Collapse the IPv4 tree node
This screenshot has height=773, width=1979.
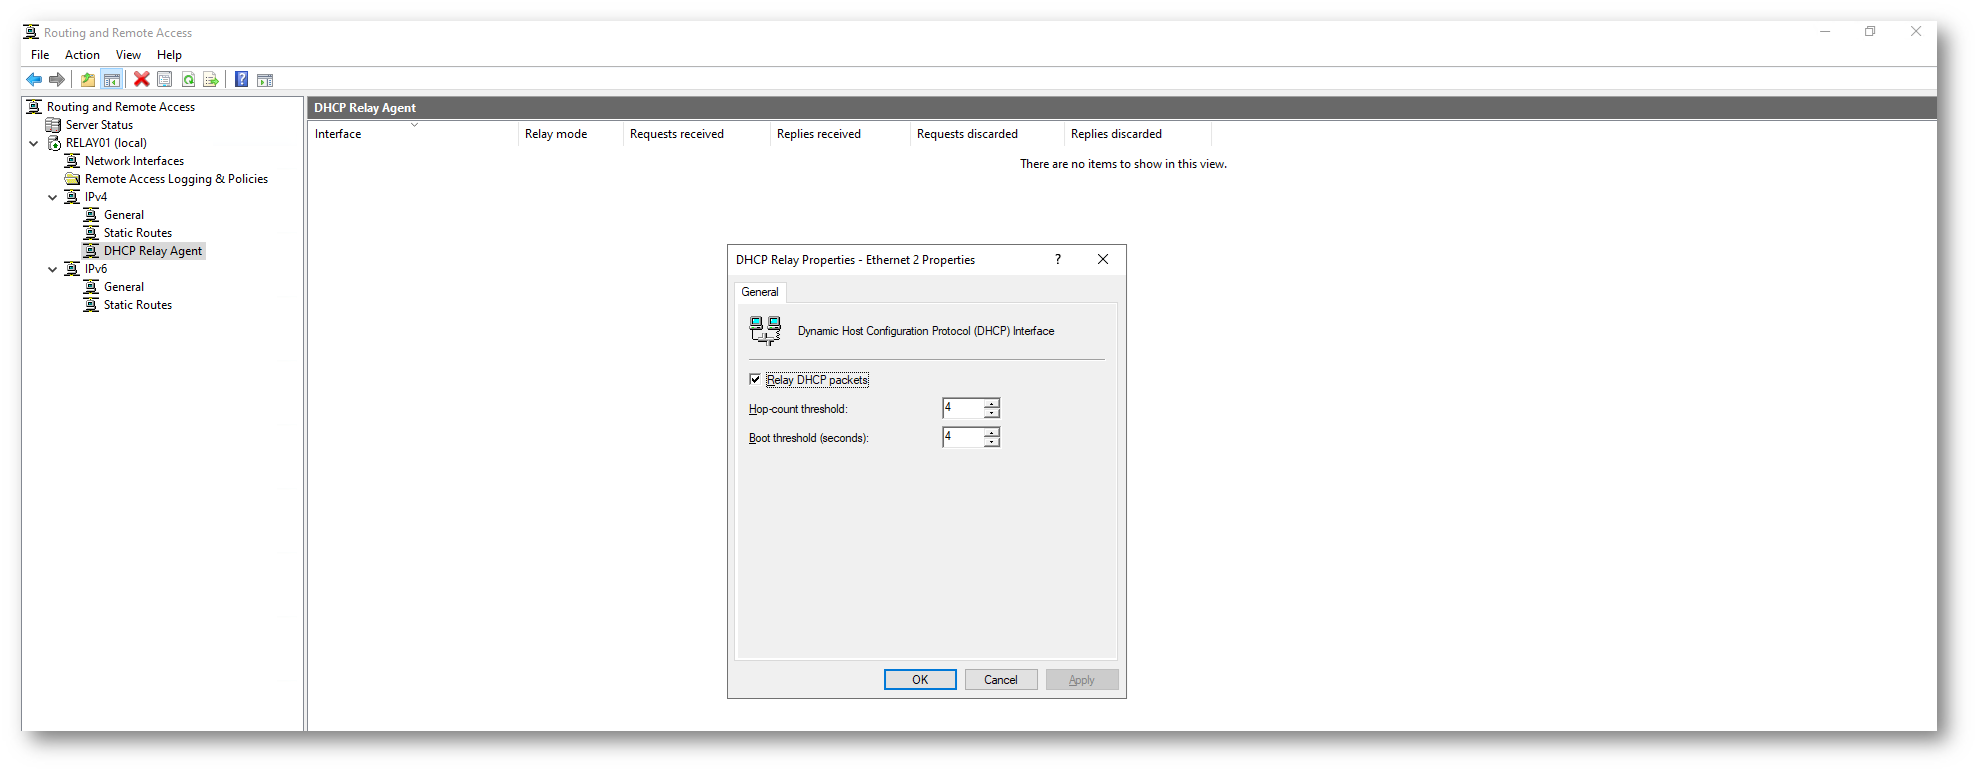(53, 197)
